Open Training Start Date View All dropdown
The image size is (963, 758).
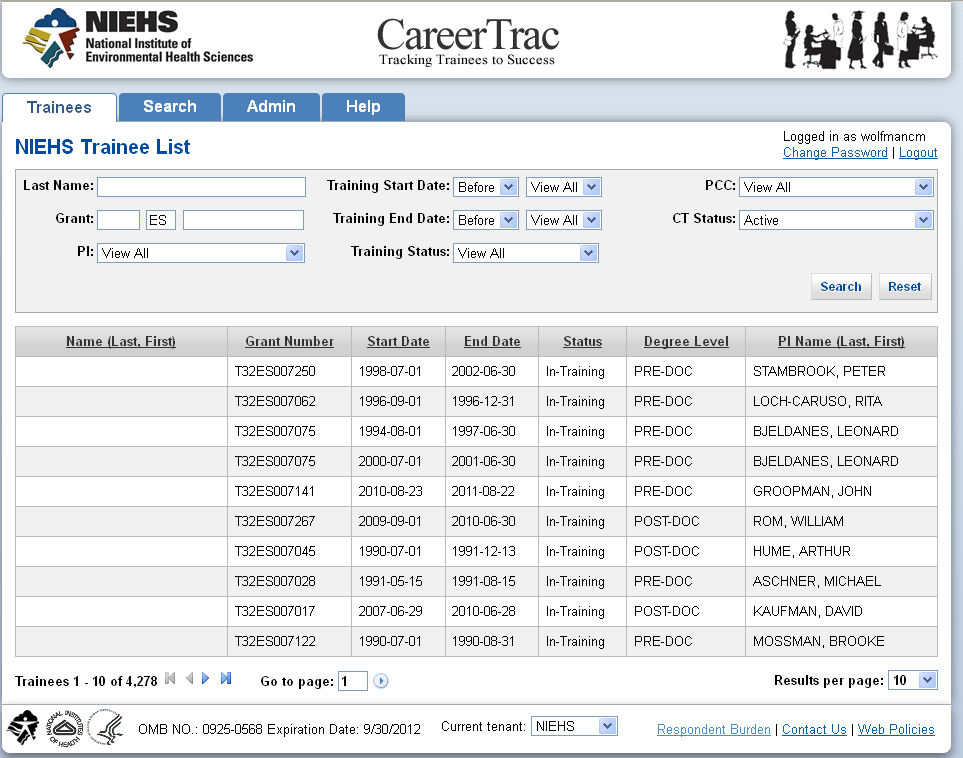564,187
